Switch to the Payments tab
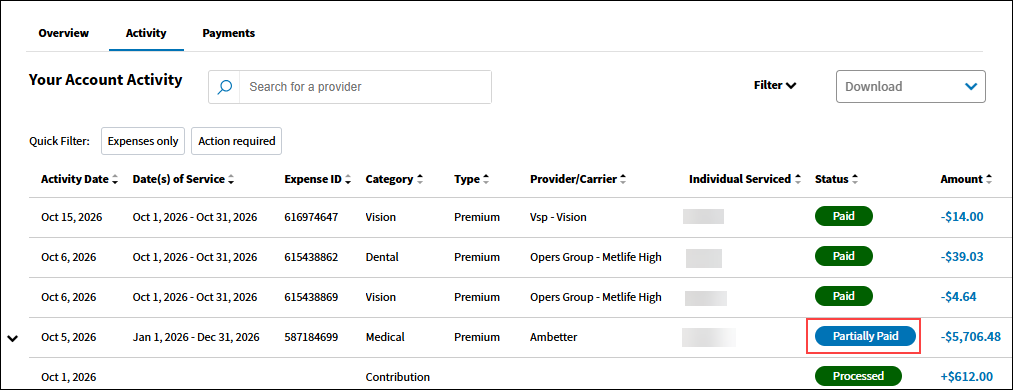Viewport: 1013px width, 390px height. point(229,33)
